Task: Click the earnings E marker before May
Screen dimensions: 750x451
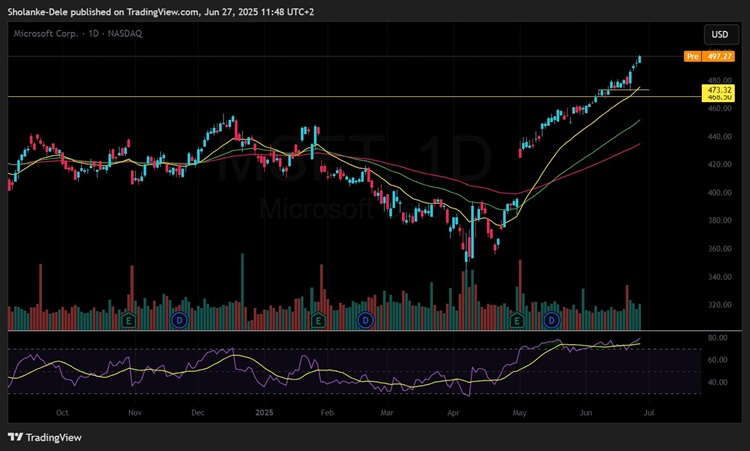Action: 517,320
